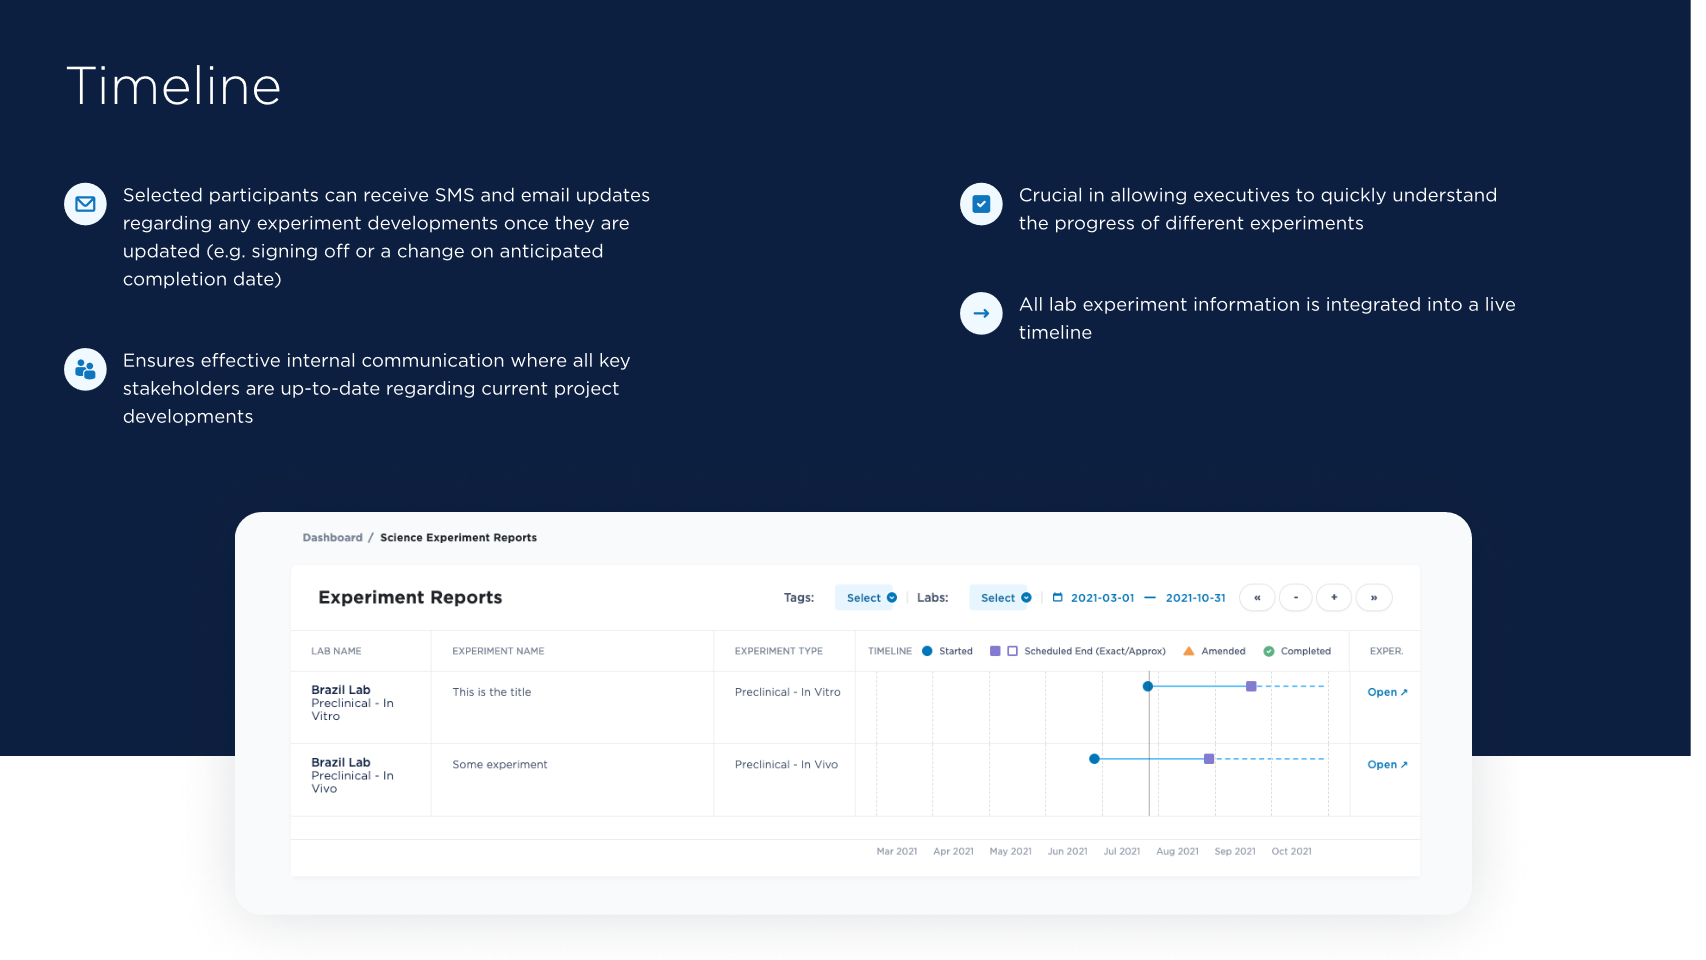Click the Aug 2021 axis label

tap(1177, 852)
